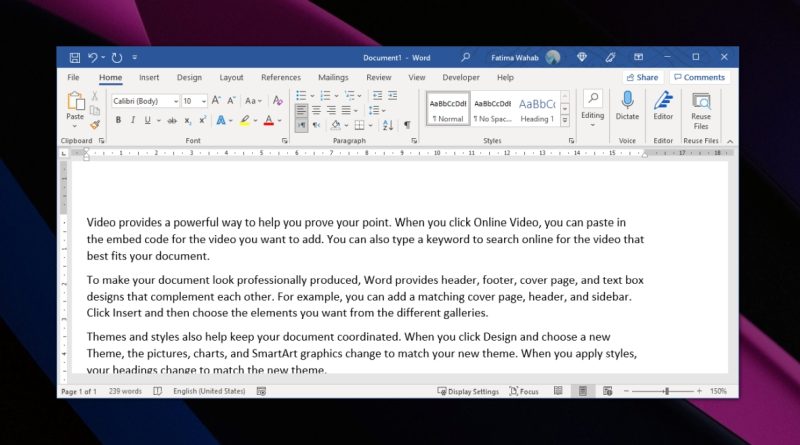Toggle Underline formatting
The height and width of the screenshot is (445, 800).
coord(147,120)
